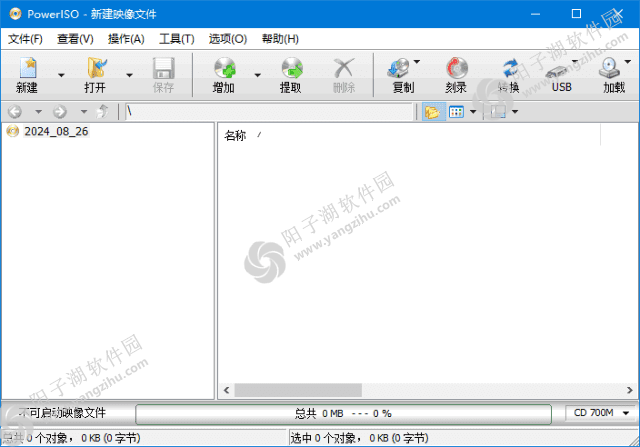The image size is (640, 447).
Task: Select the 2024_08_26 tree node
Action: [56, 131]
